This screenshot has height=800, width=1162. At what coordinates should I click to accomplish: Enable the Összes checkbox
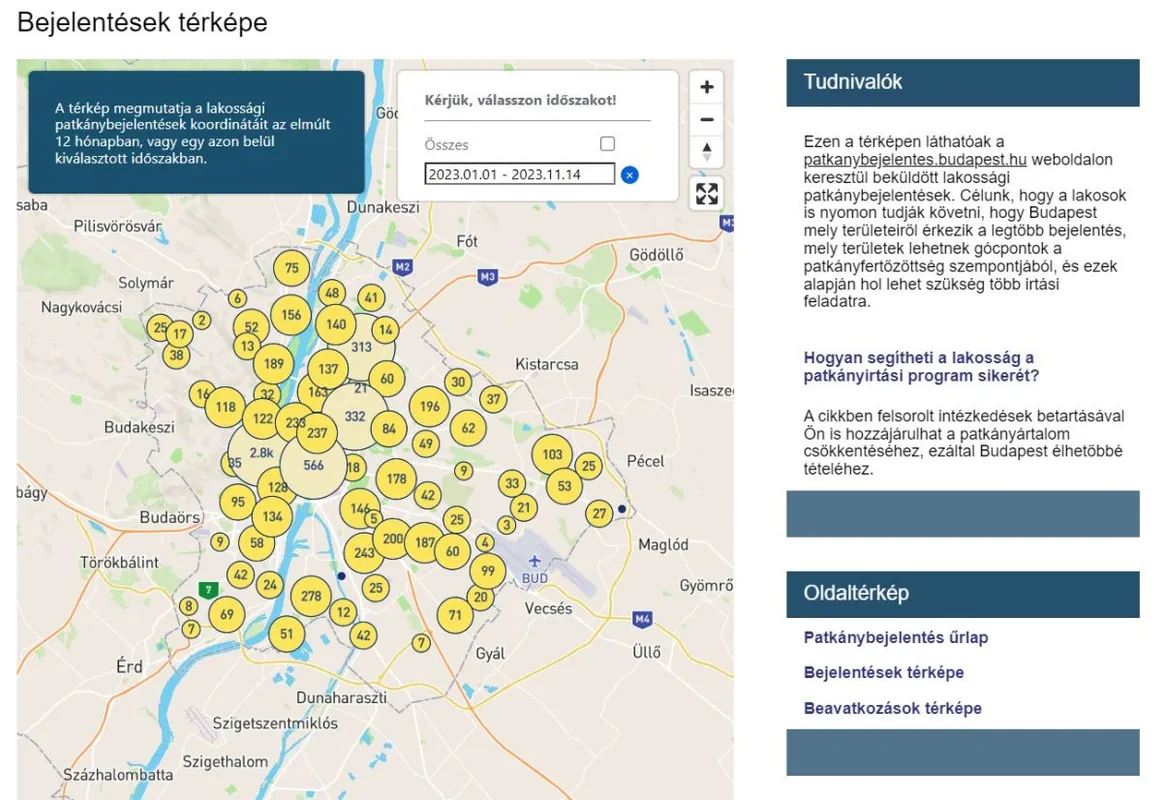607,144
